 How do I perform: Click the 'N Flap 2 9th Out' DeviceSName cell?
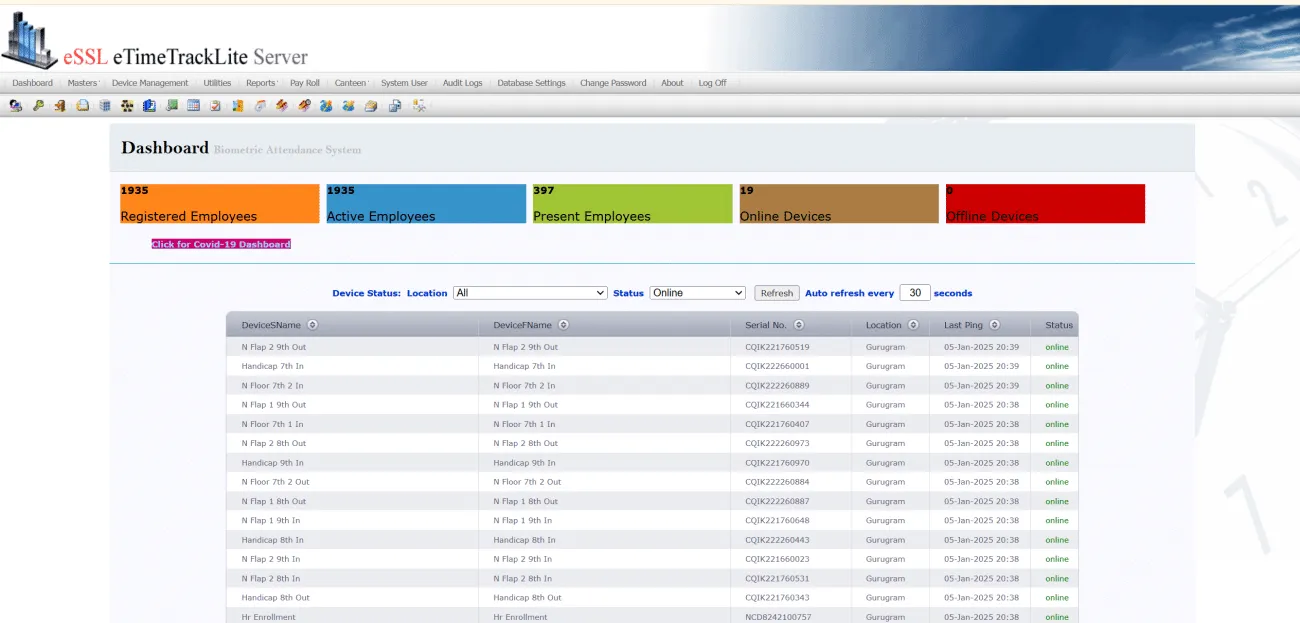273,347
